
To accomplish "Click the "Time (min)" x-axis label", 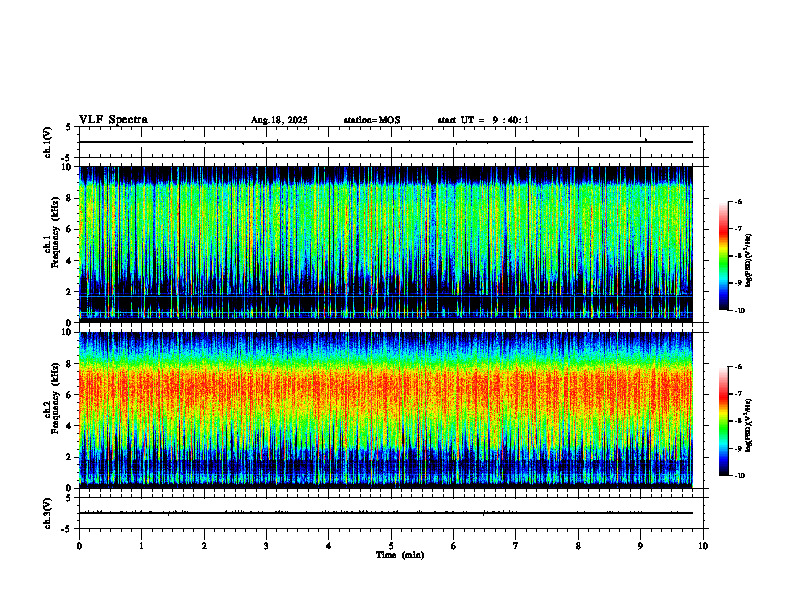I will click(x=400, y=555).
